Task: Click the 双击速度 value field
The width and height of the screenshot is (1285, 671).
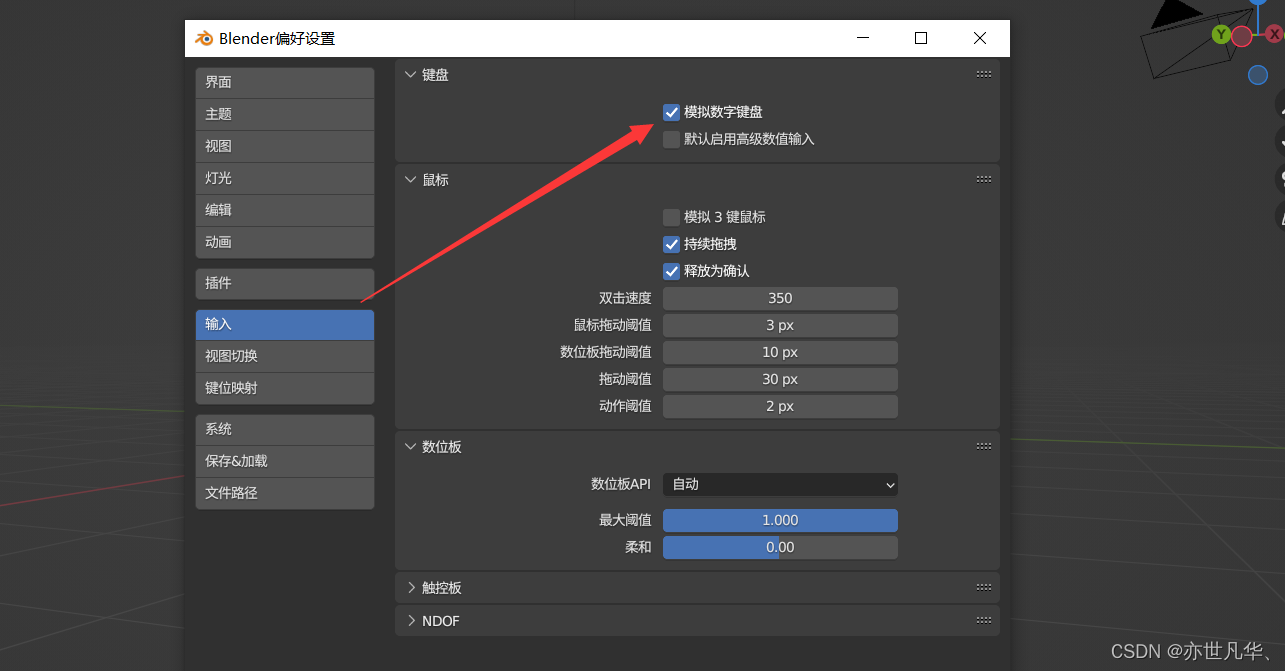Action: [x=780, y=298]
